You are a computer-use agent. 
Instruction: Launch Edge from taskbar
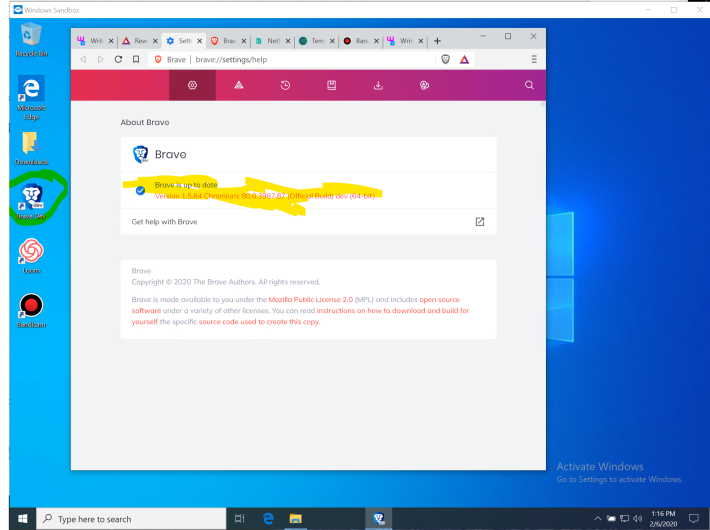268,519
